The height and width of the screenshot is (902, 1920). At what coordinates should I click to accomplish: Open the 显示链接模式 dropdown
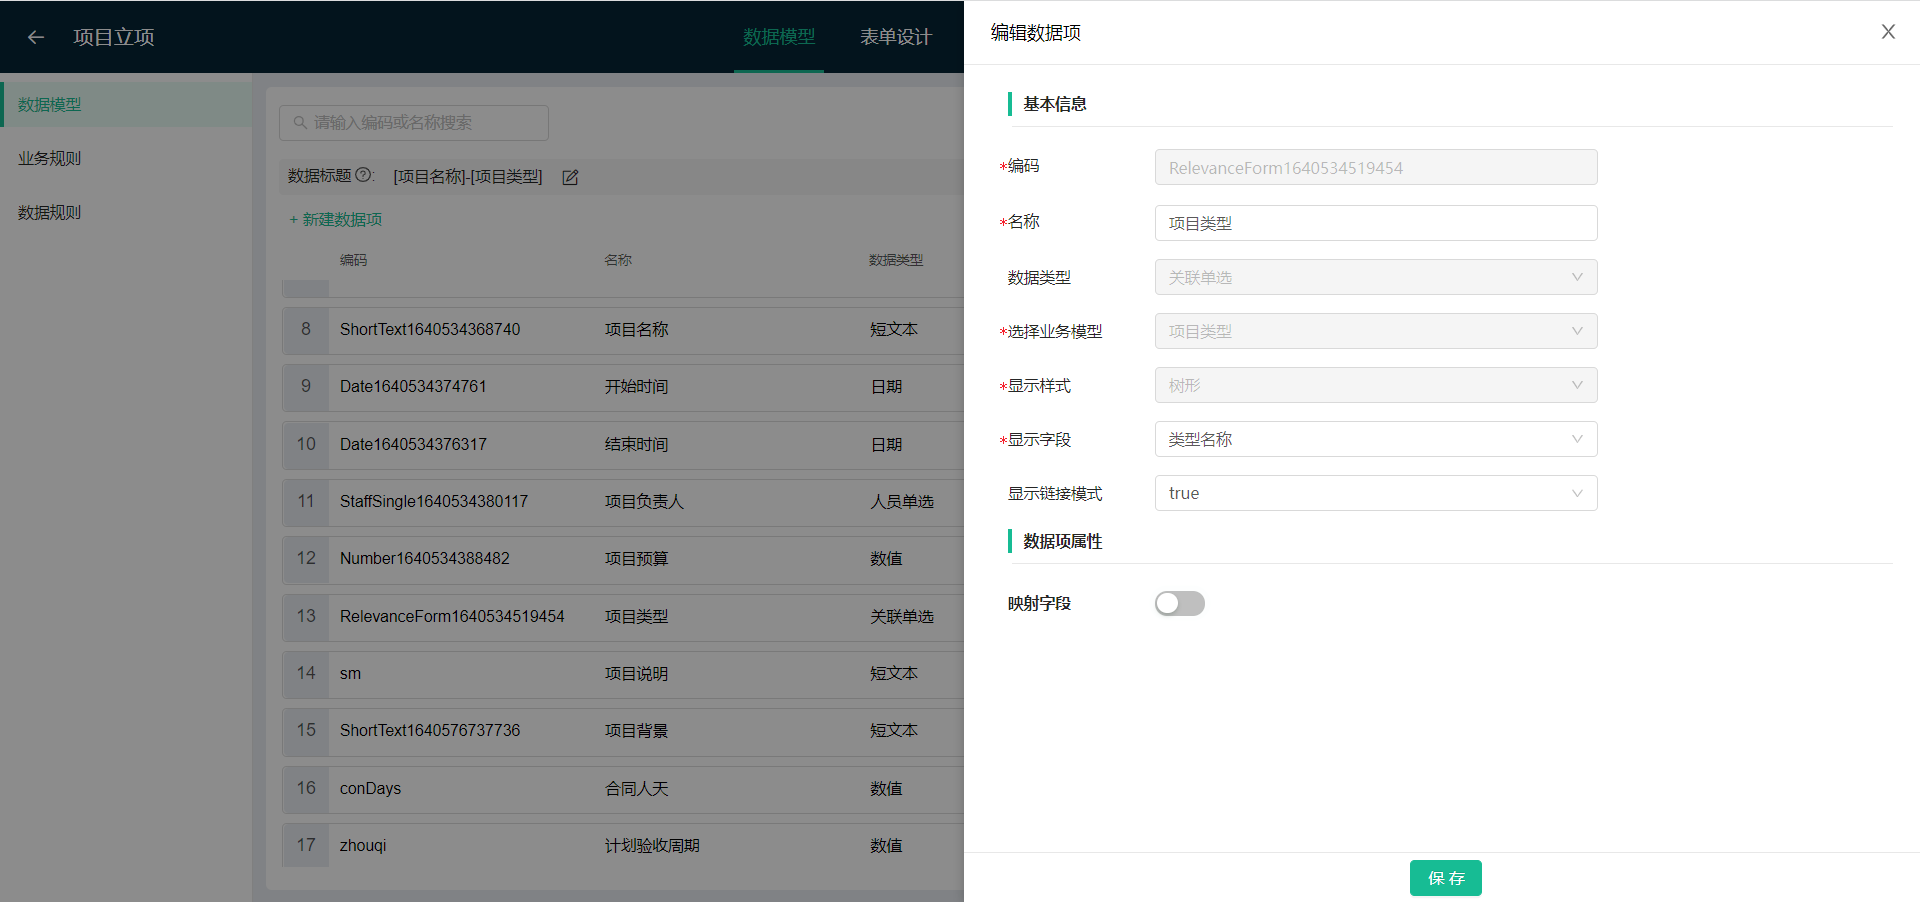[1376, 493]
